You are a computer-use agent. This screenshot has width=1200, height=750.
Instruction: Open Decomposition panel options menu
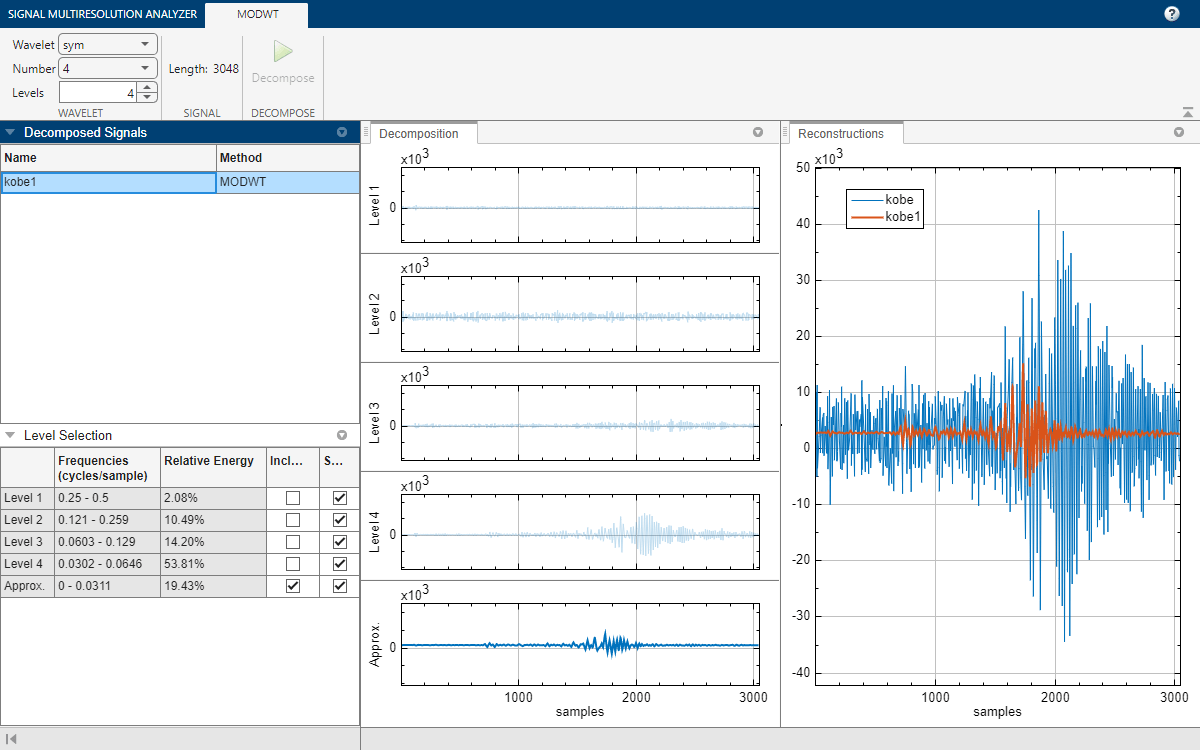pos(758,132)
